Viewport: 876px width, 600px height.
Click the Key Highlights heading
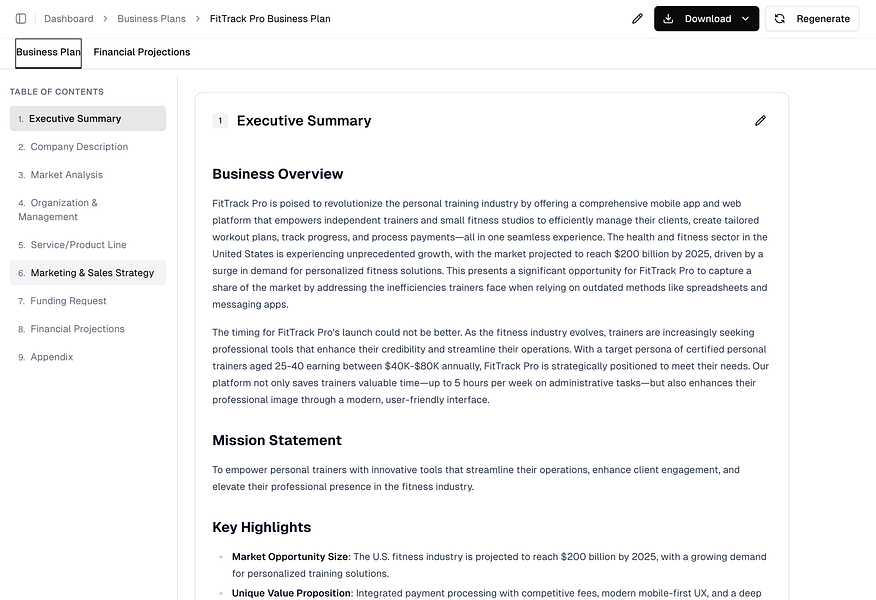point(261,527)
